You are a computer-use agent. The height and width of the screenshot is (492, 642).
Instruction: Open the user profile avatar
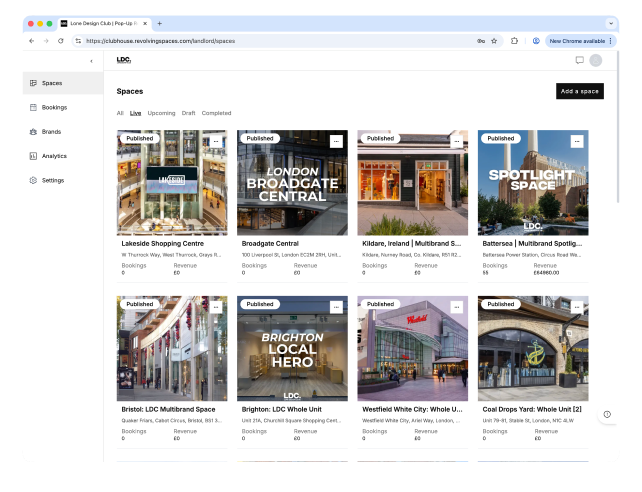point(596,61)
